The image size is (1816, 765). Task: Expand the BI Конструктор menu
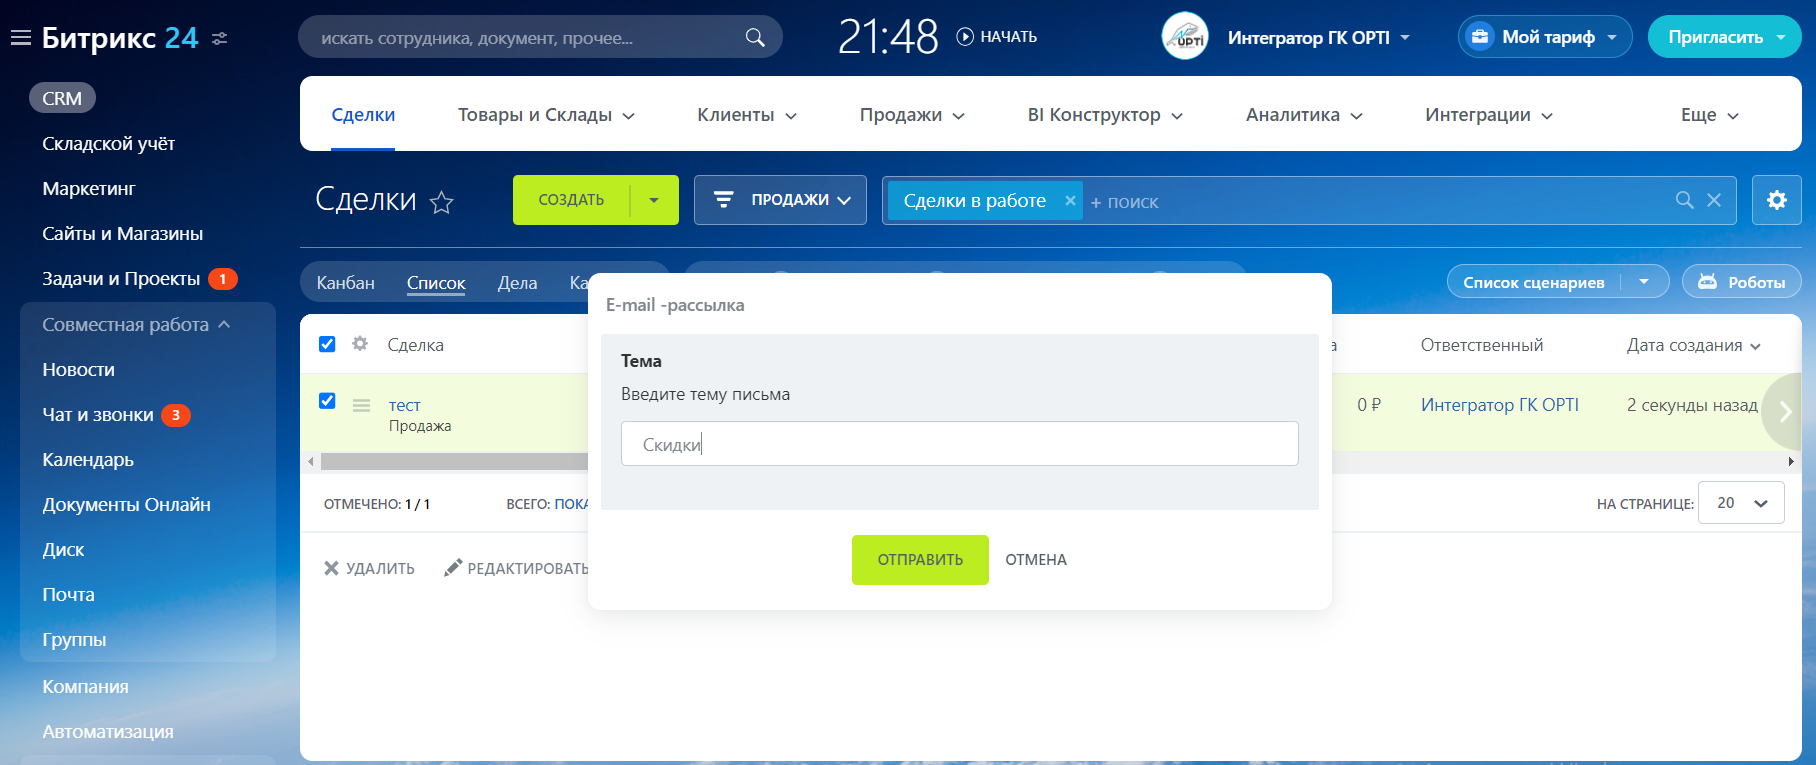click(x=1105, y=115)
